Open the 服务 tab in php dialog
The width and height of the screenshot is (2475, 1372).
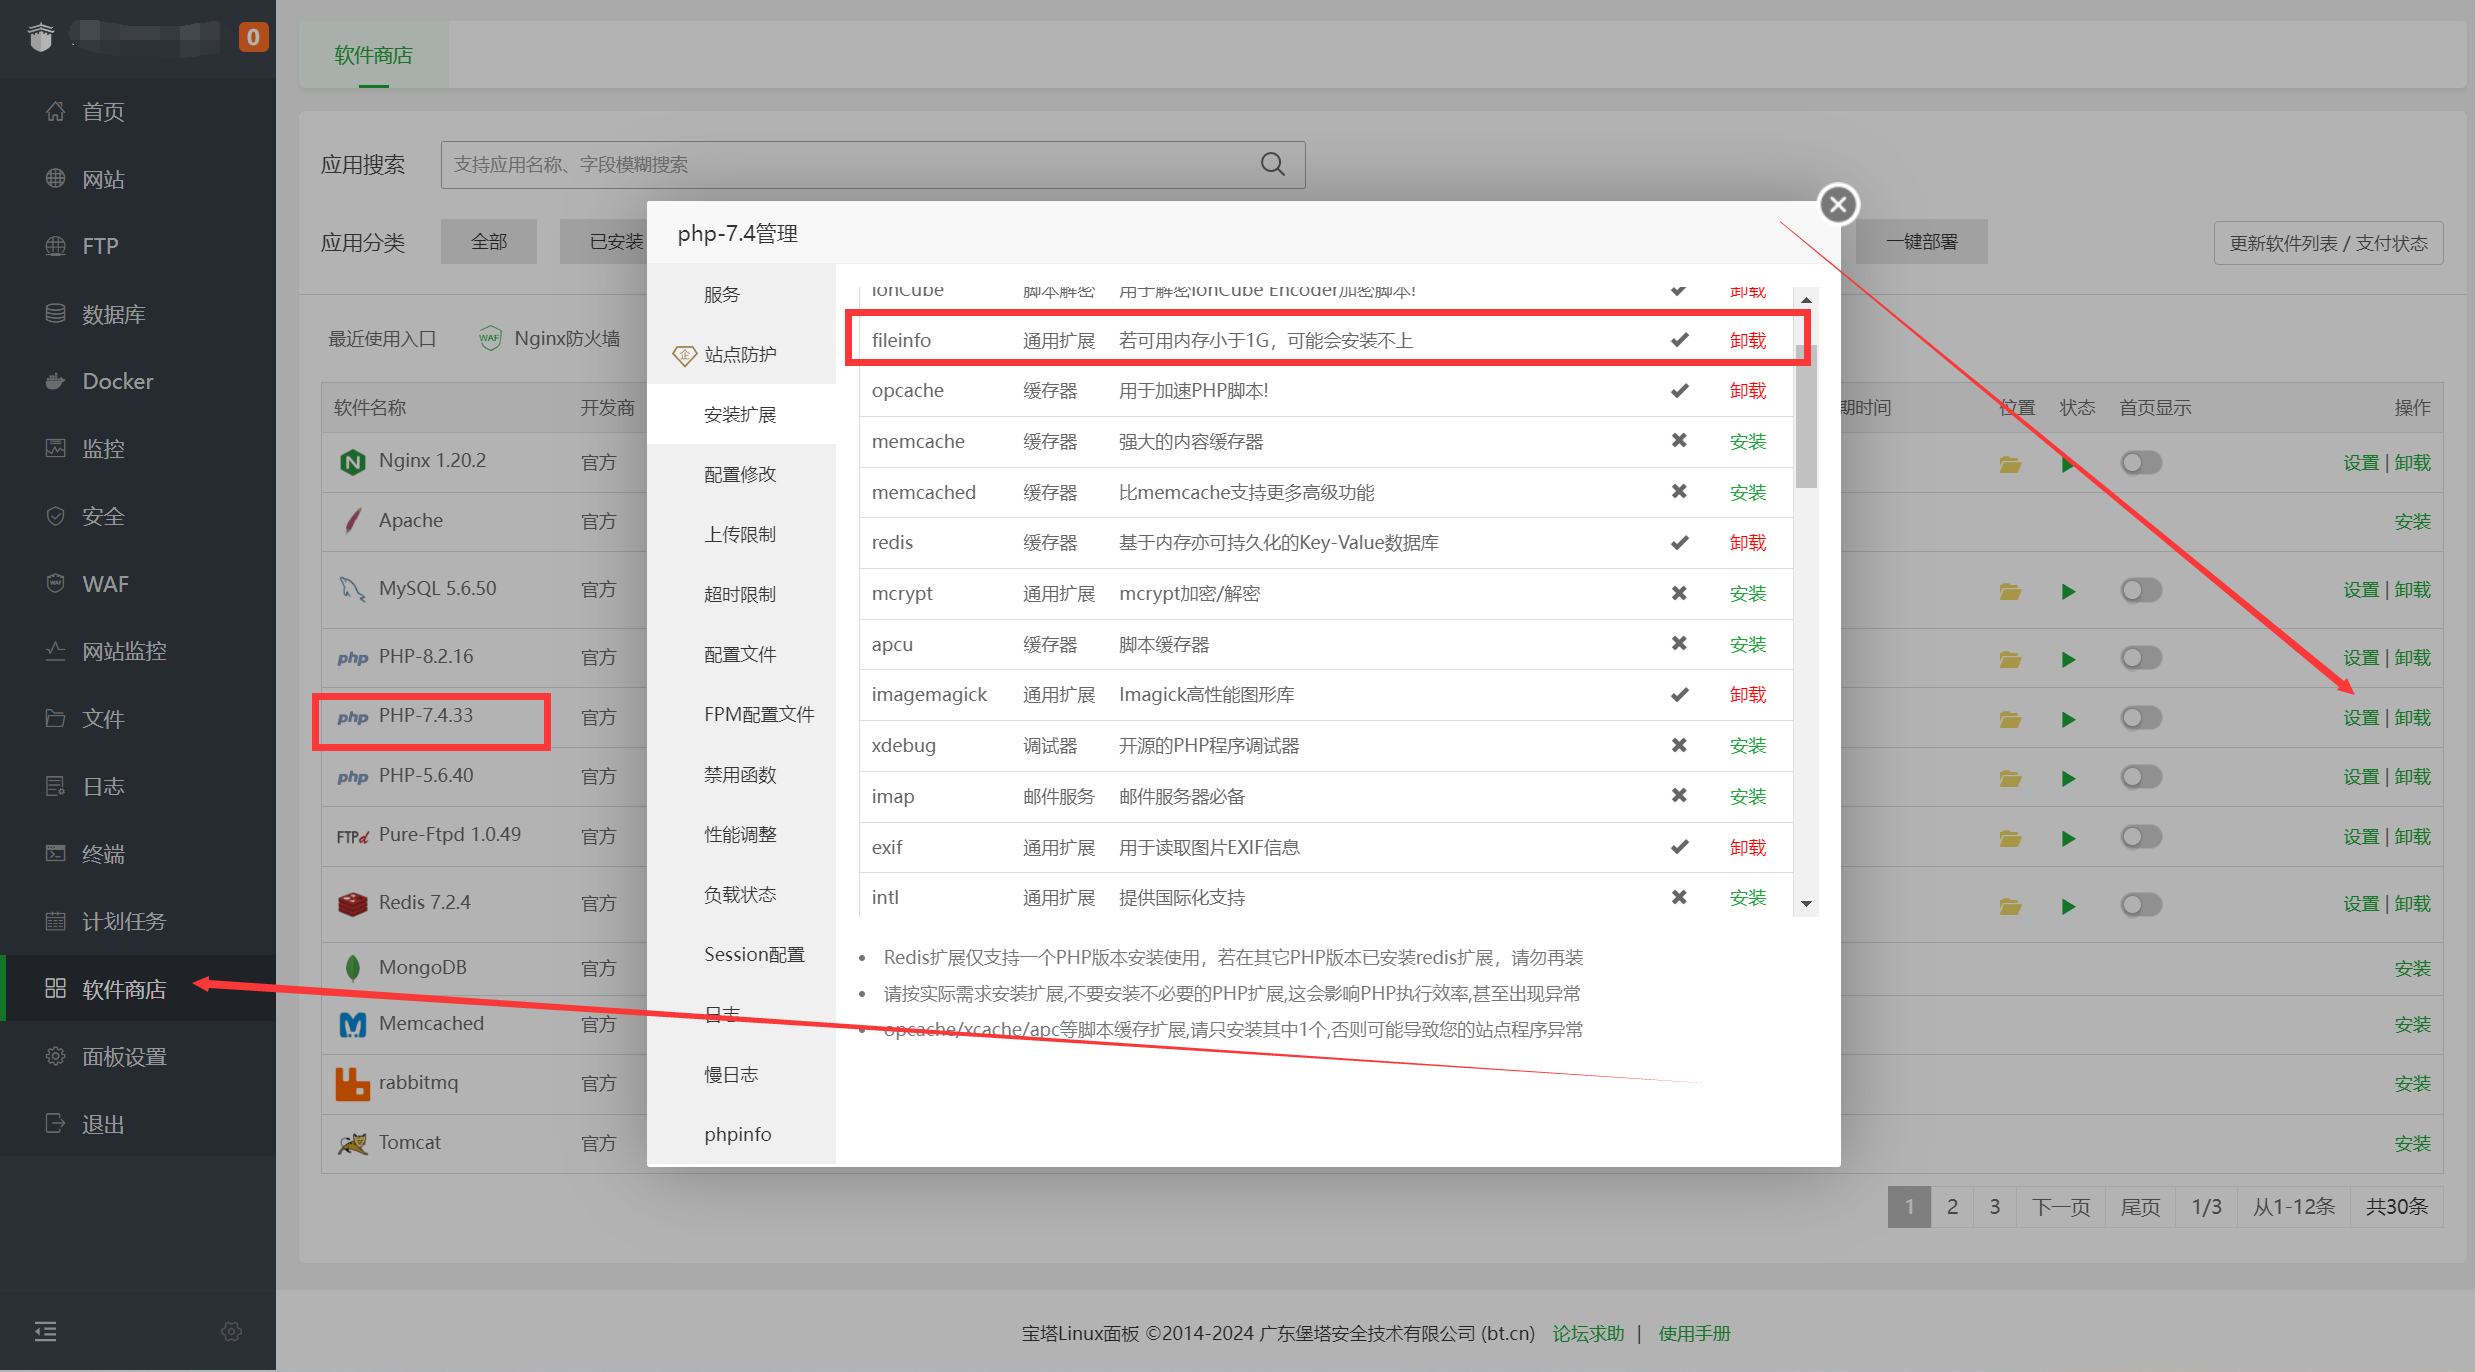tap(741, 294)
